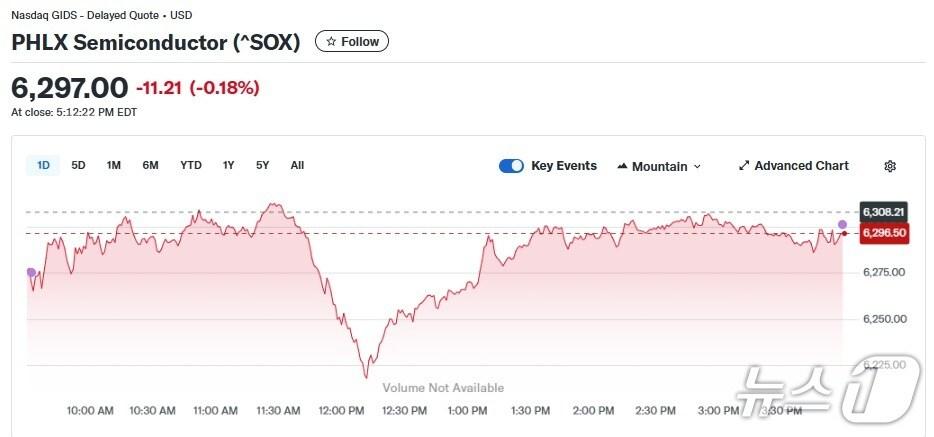The height and width of the screenshot is (437, 934).
Task: Select the 1D time range tab
Action: click(43, 165)
